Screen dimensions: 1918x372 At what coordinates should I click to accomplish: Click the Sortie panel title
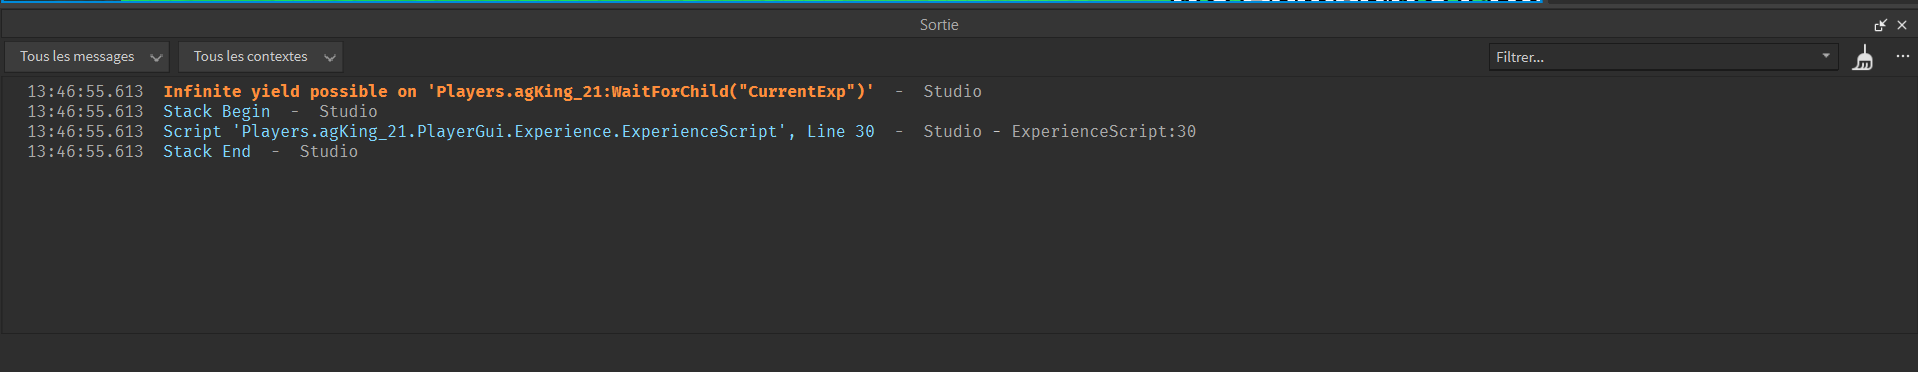[939, 25]
